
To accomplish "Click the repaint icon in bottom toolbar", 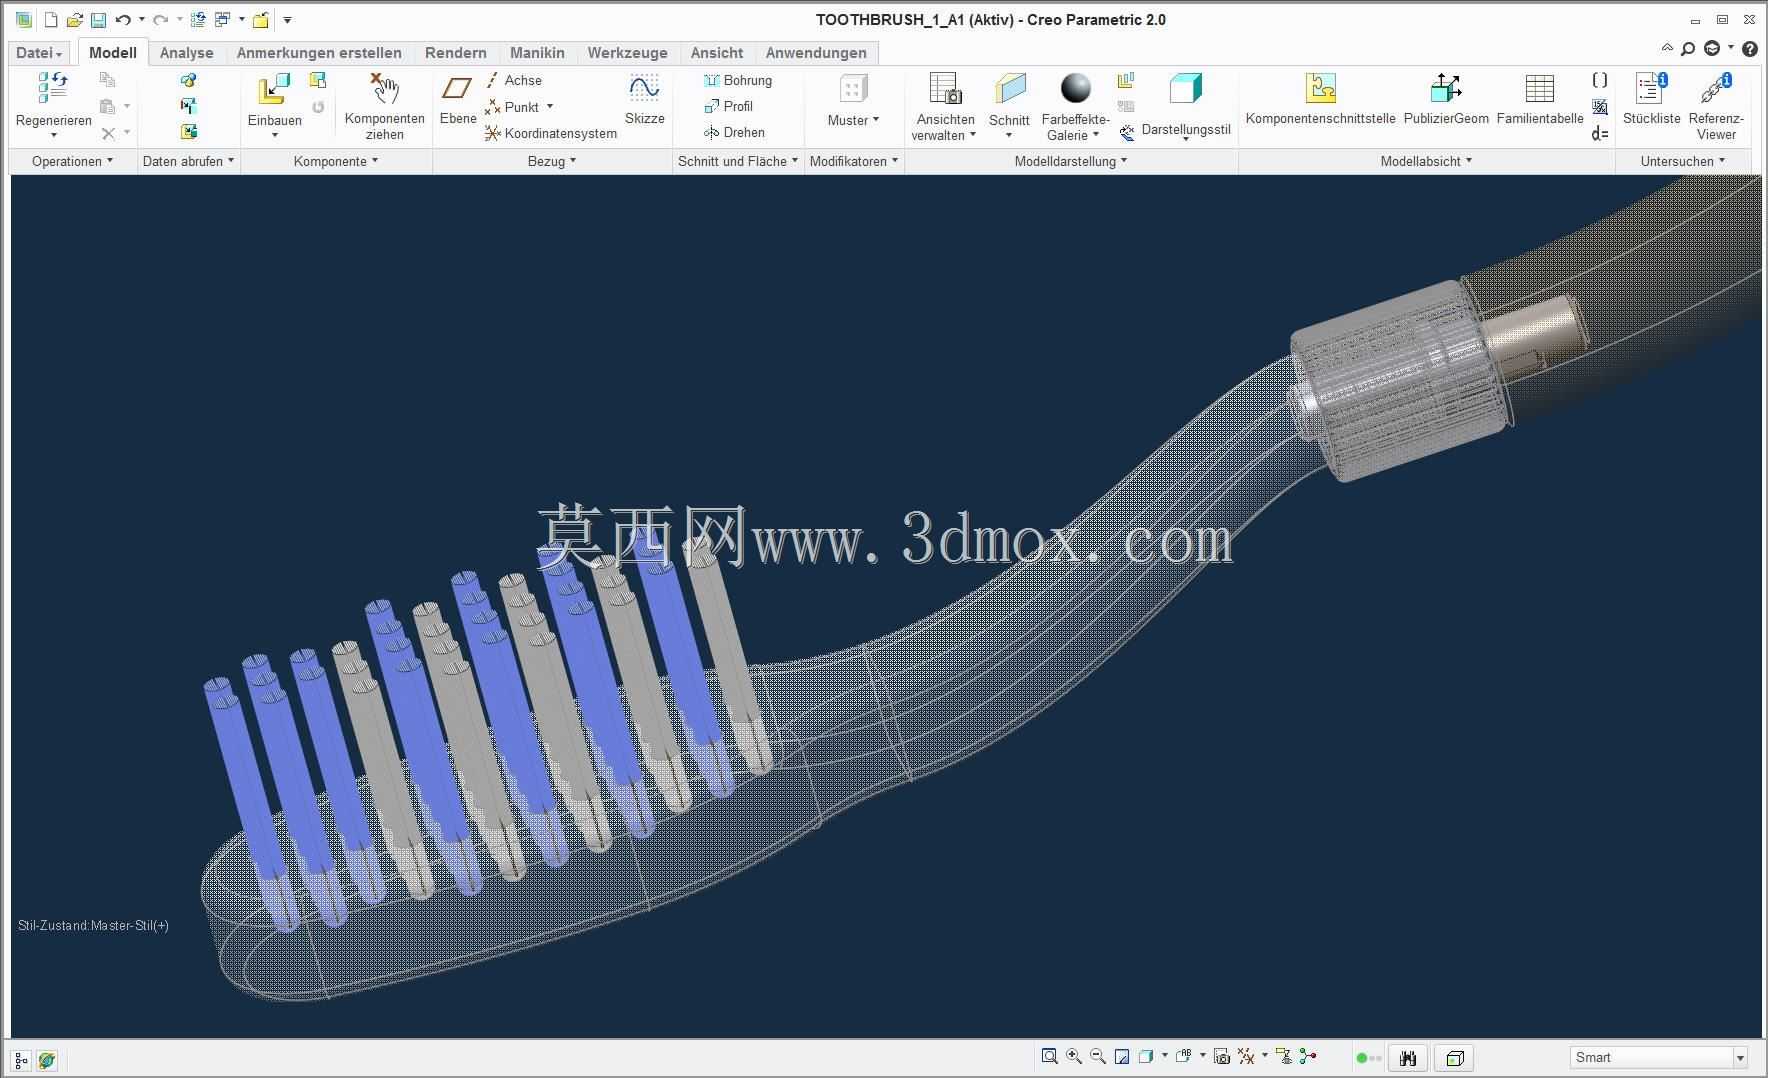I will [1122, 1056].
